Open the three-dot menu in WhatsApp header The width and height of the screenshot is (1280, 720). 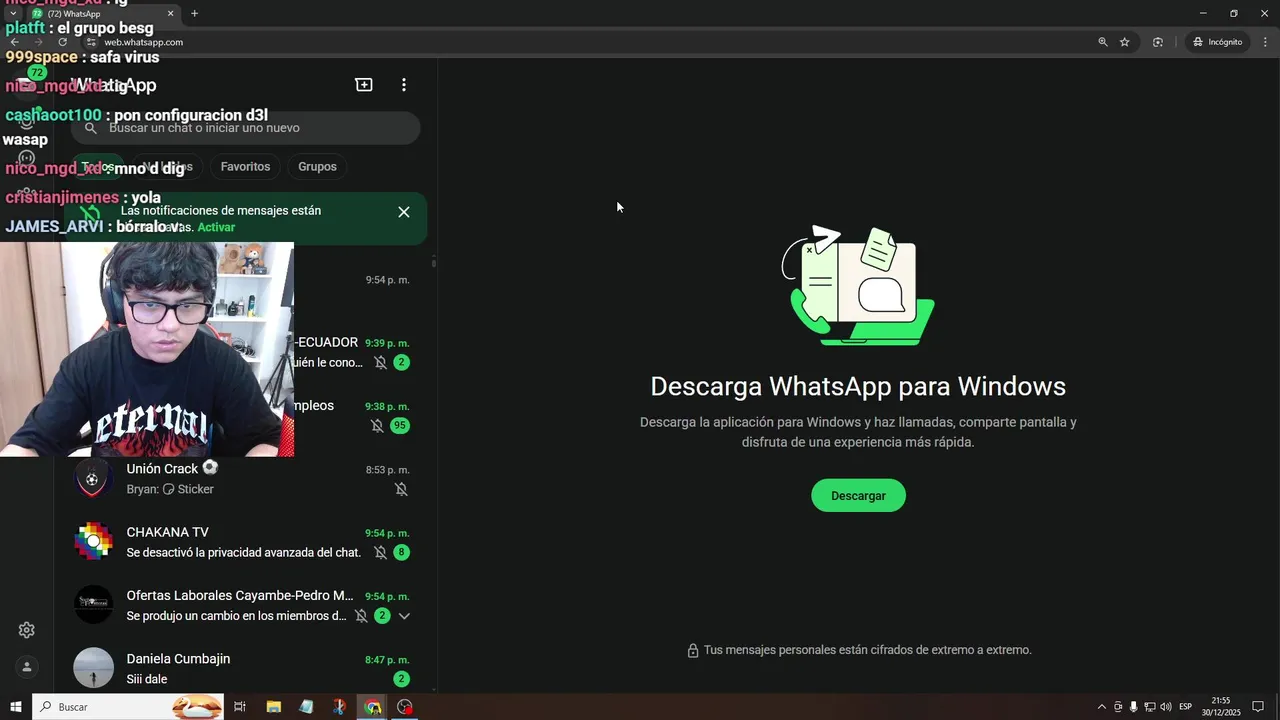coord(404,85)
